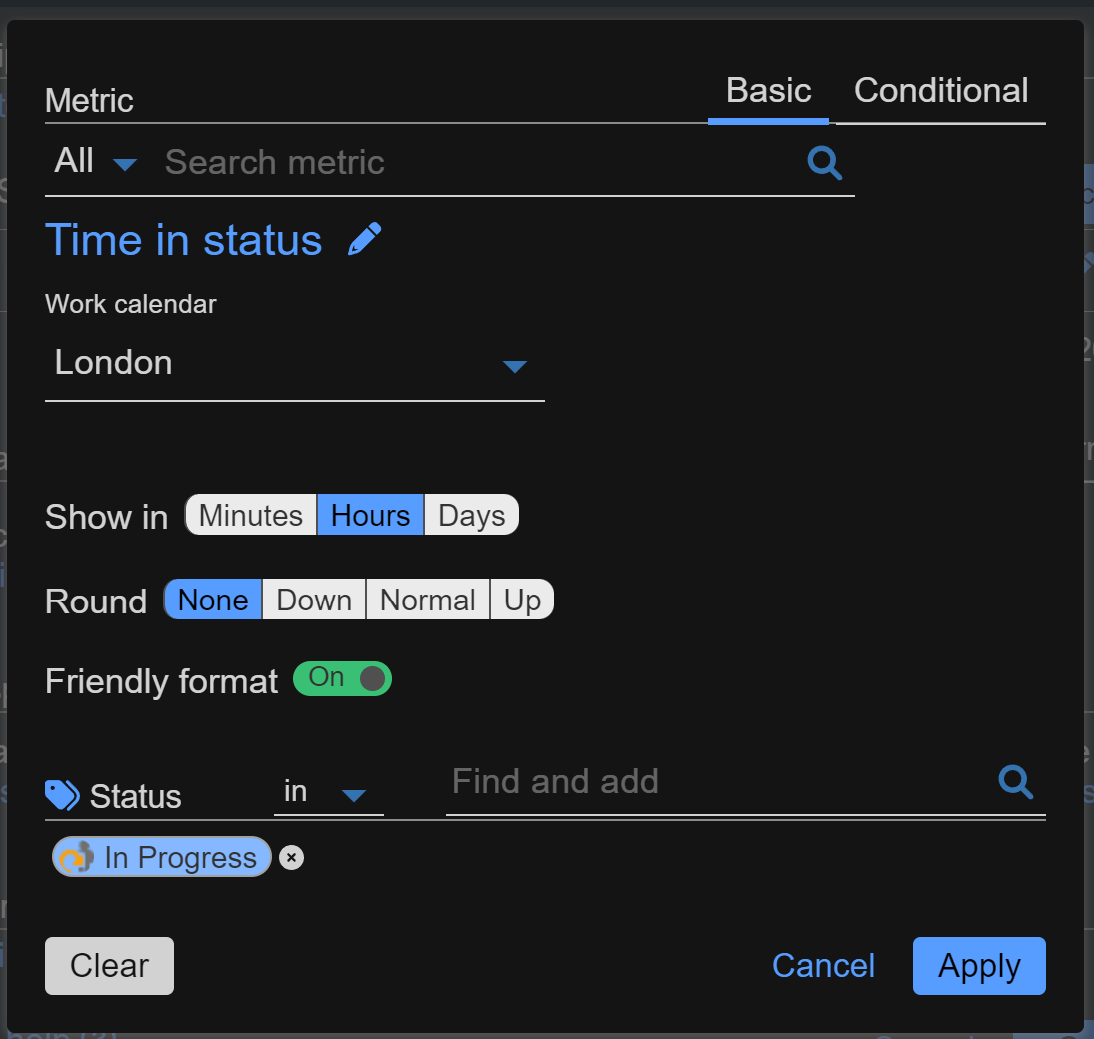This screenshot has width=1094, height=1039.
Task: Open the All metric category dropdown
Action: 96,162
